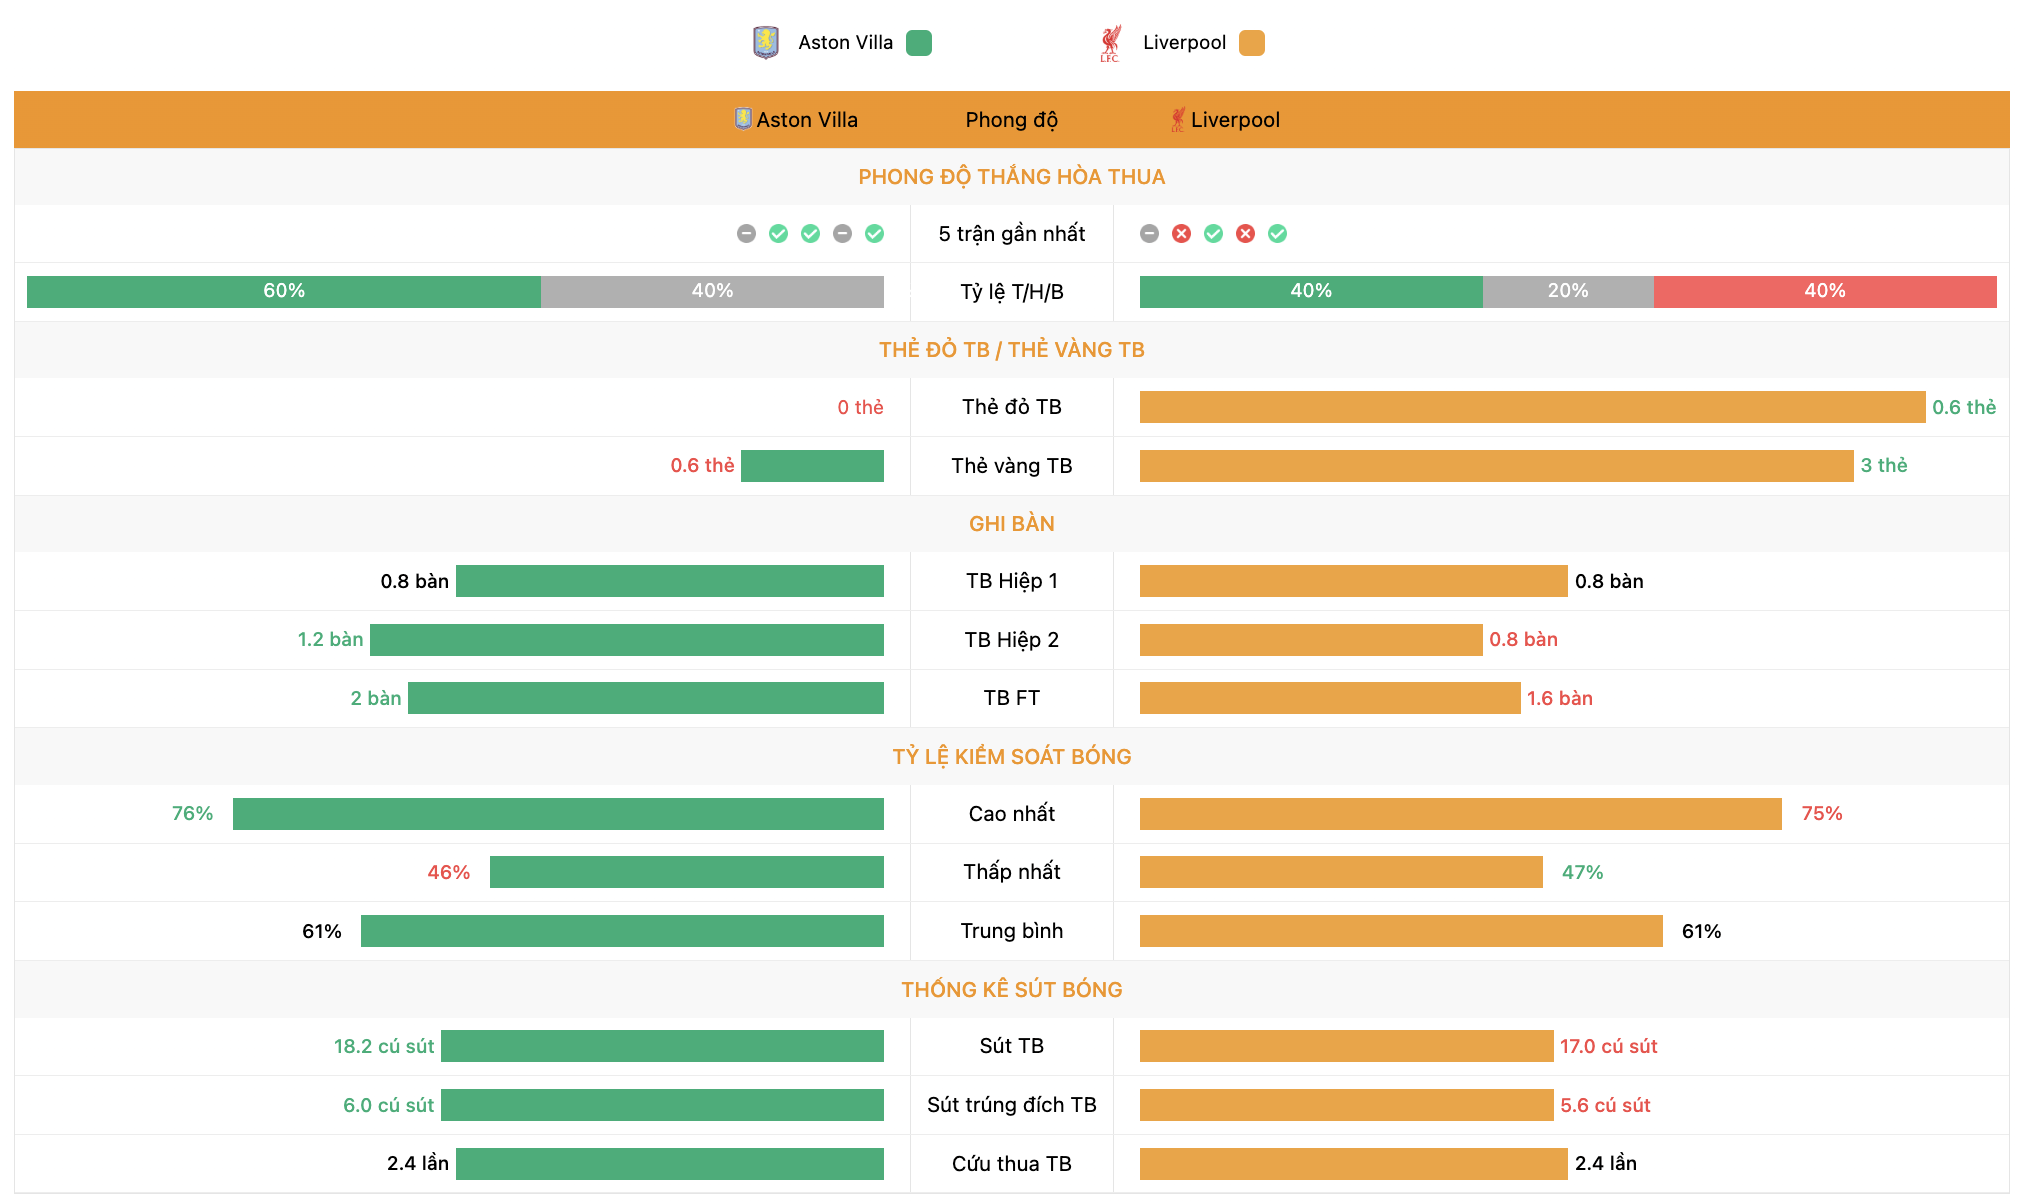Image resolution: width=2020 pixels, height=1204 pixels.
Task: Click the Thẻ đỏ TB row label
Action: (x=1011, y=407)
